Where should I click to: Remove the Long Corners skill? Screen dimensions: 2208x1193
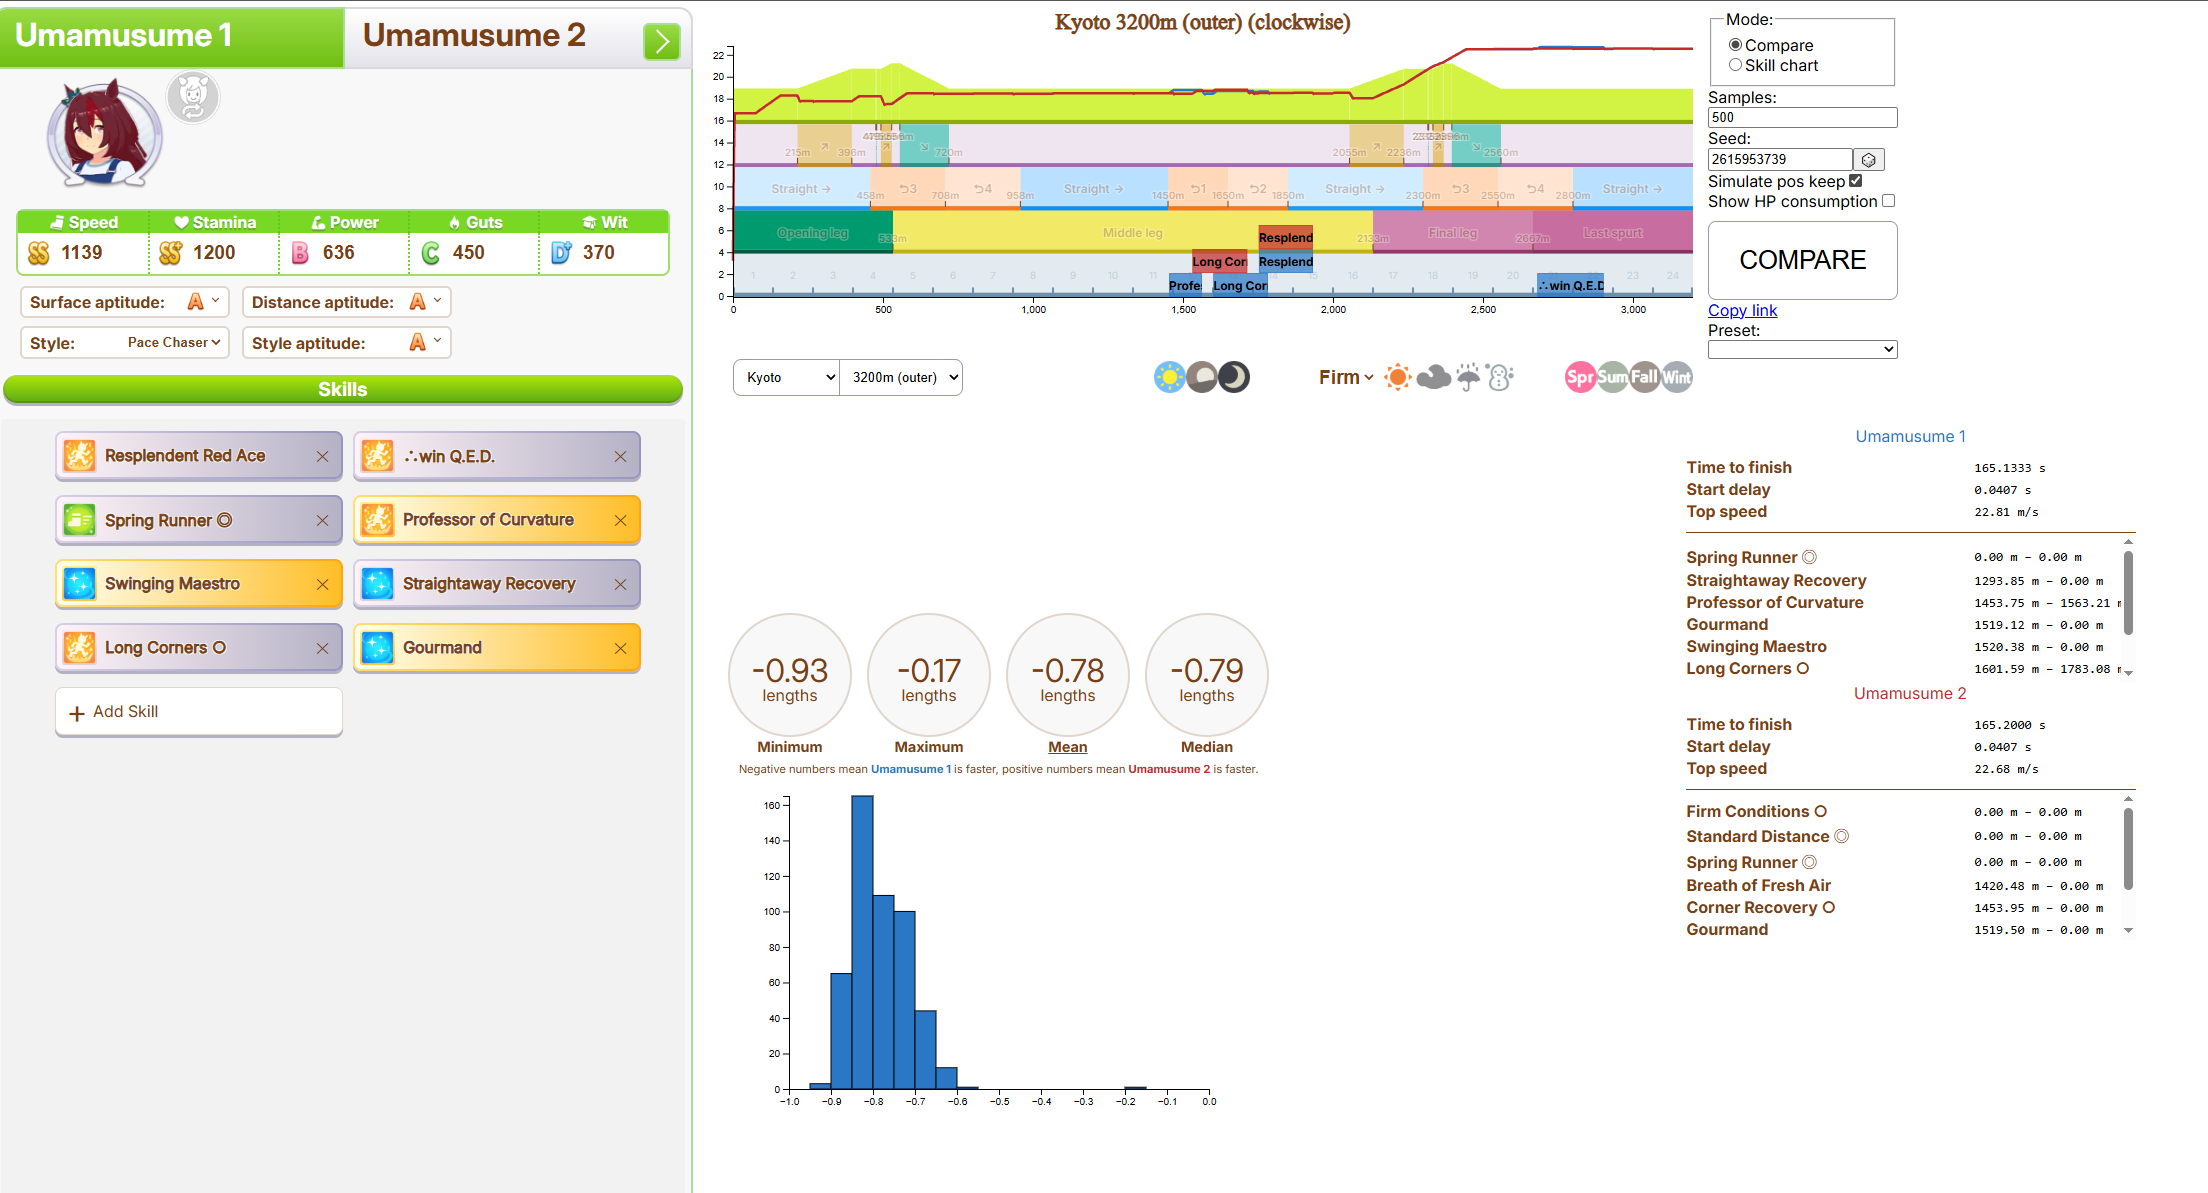(x=322, y=648)
